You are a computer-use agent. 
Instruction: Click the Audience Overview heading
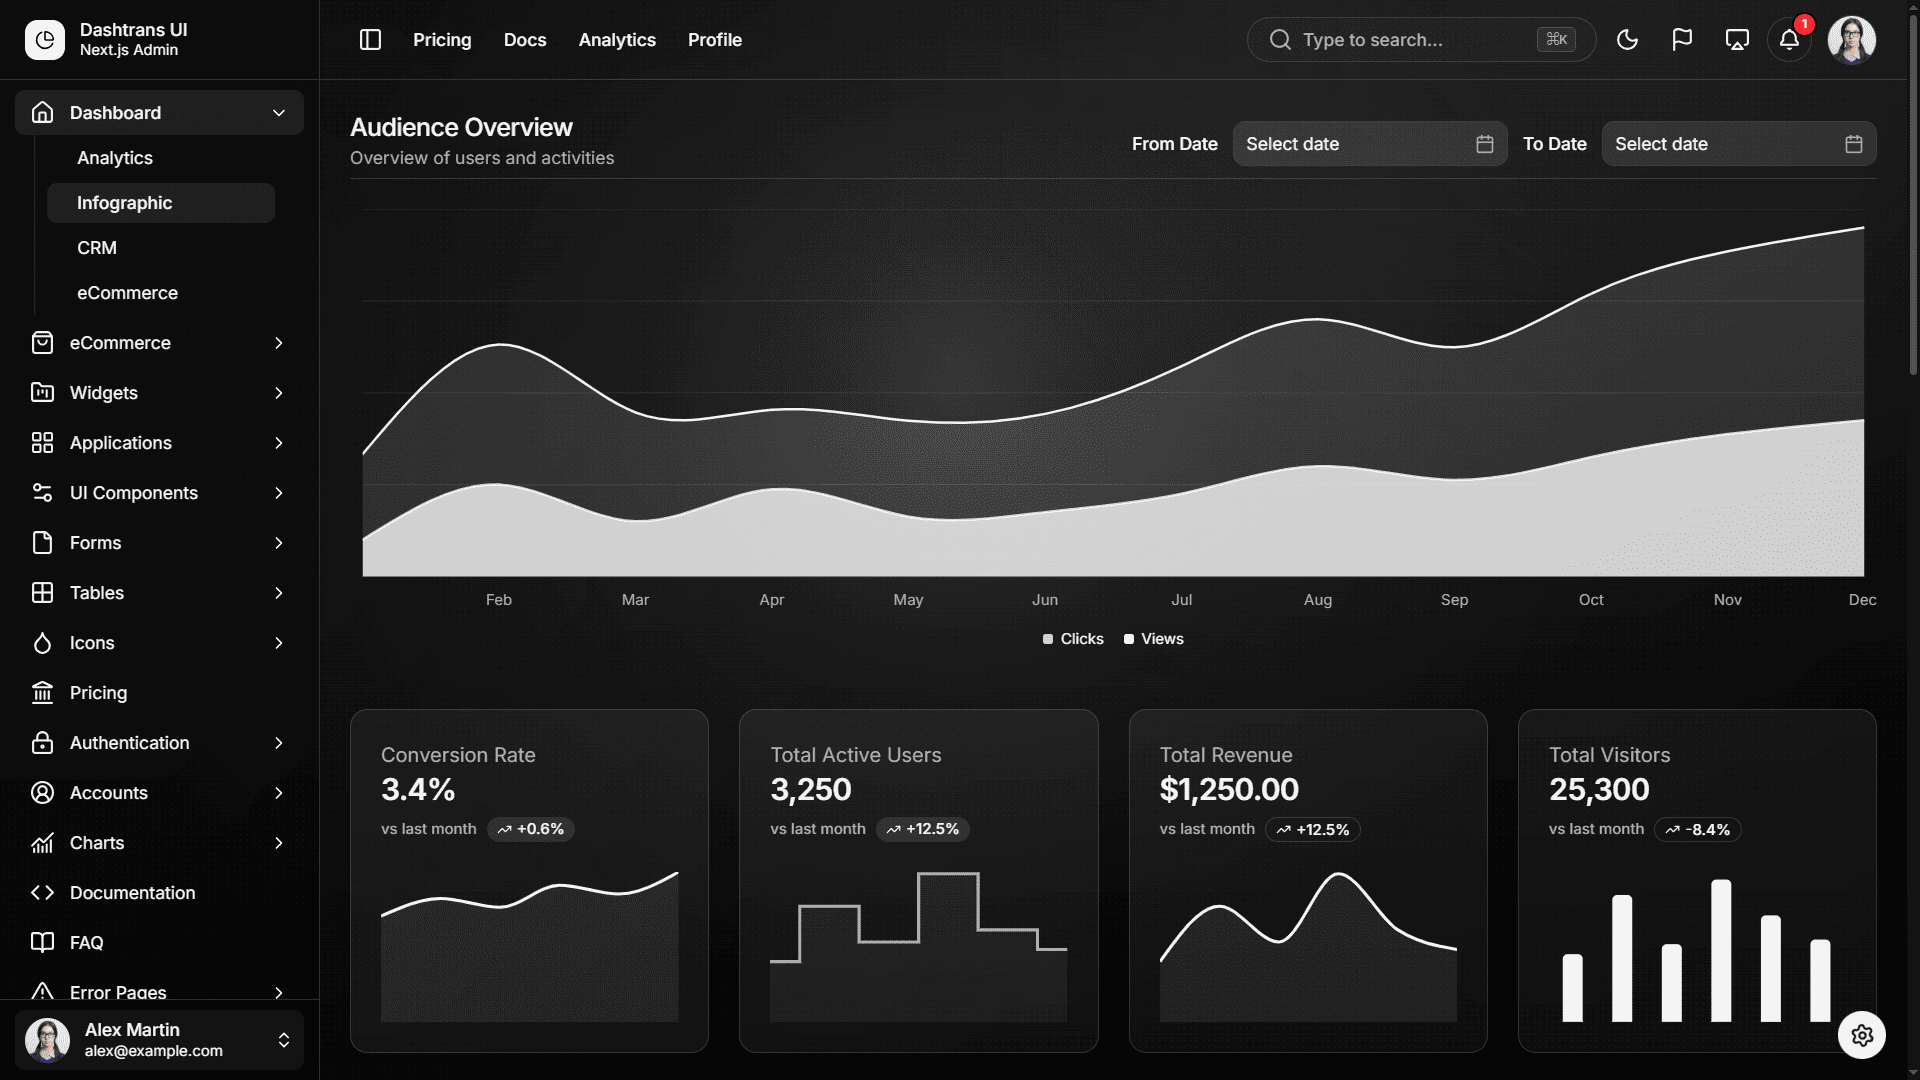click(461, 127)
